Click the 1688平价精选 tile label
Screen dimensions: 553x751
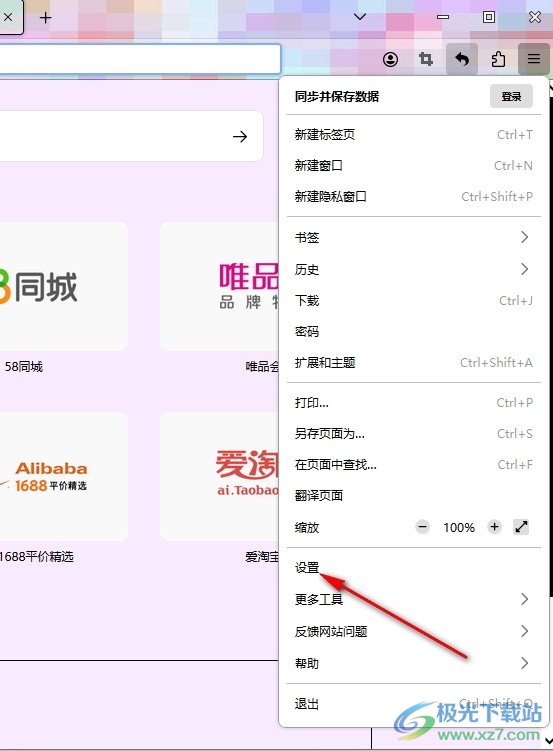click(x=36, y=557)
